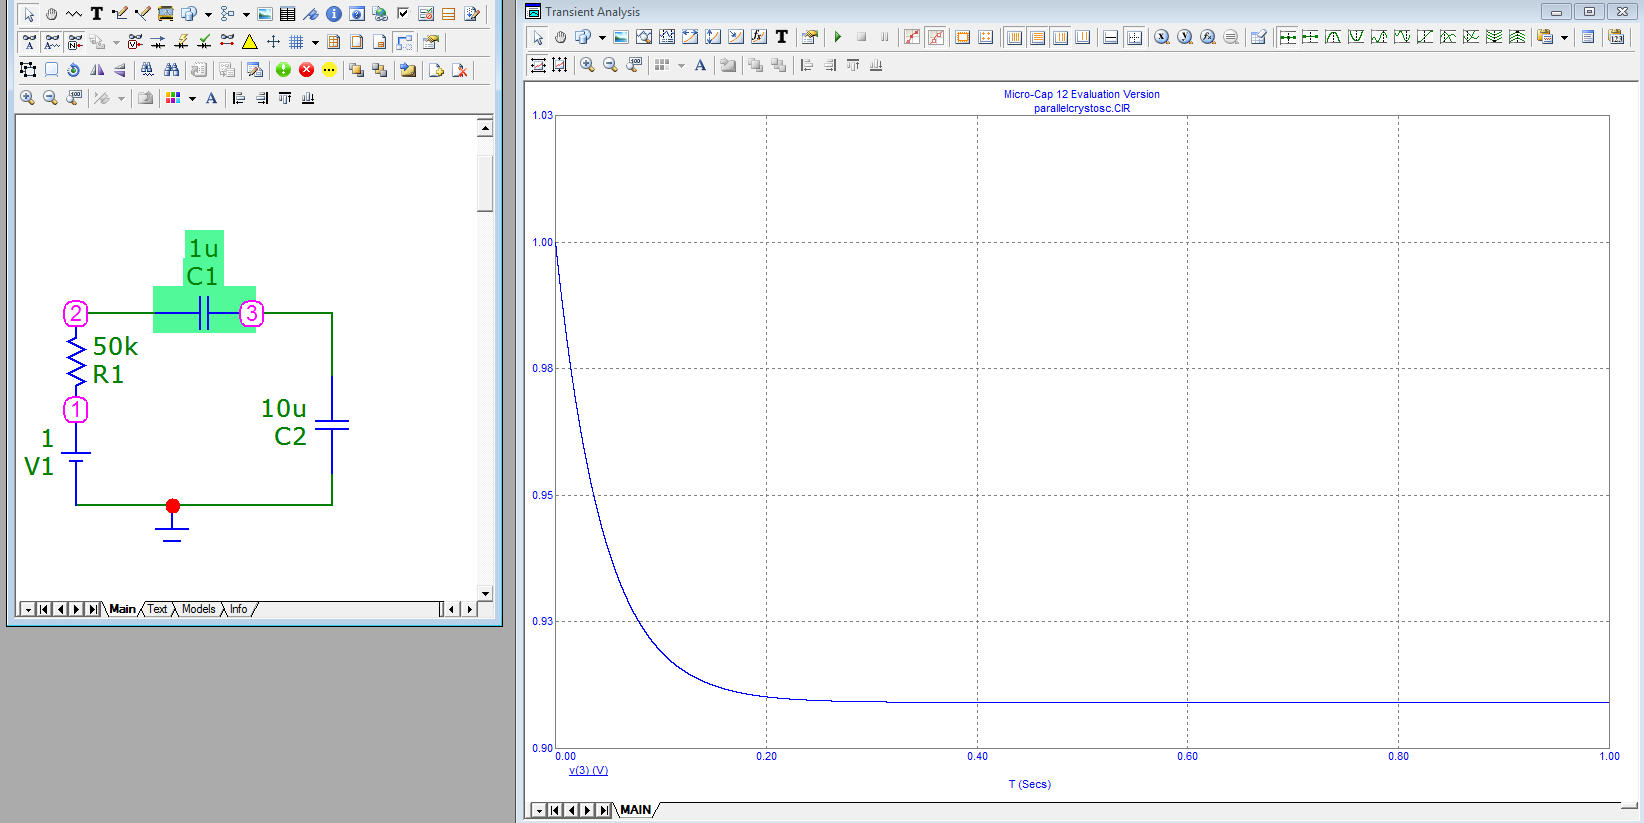Select the MAIN tab in Transient Analysis

pos(635,810)
